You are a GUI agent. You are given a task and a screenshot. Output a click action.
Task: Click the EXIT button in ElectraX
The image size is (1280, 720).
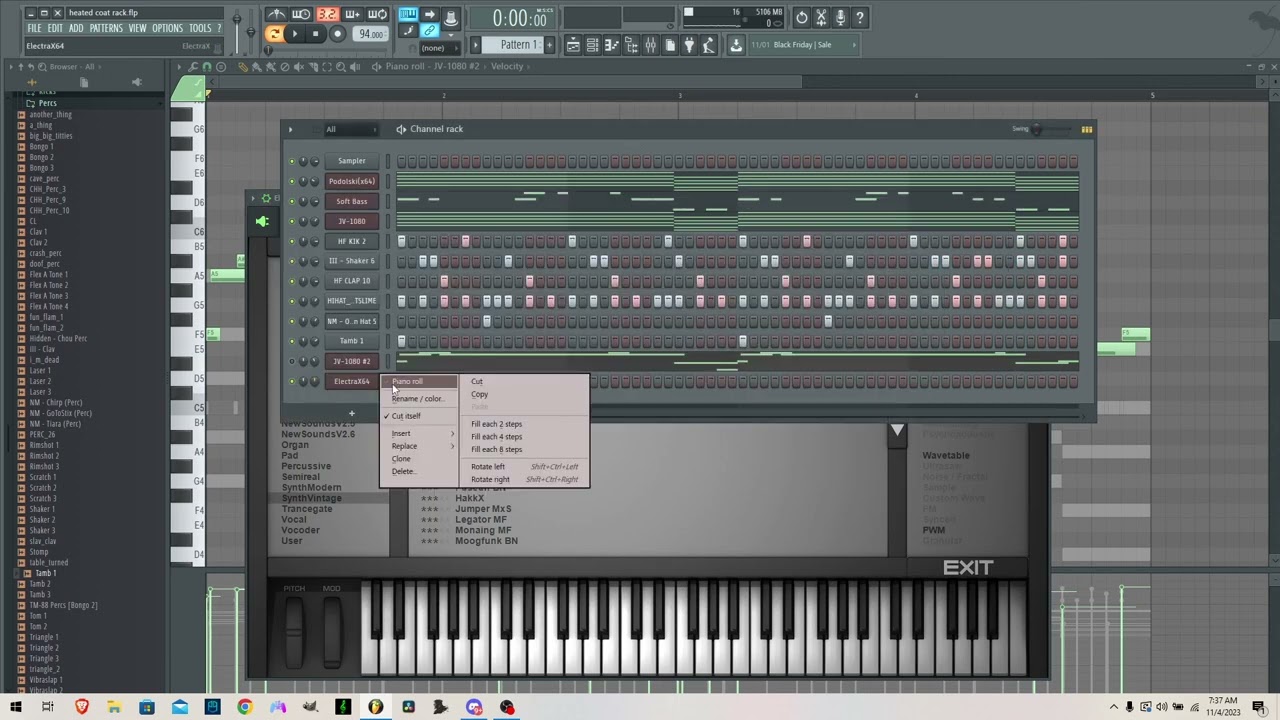click(x=968, y=568)
